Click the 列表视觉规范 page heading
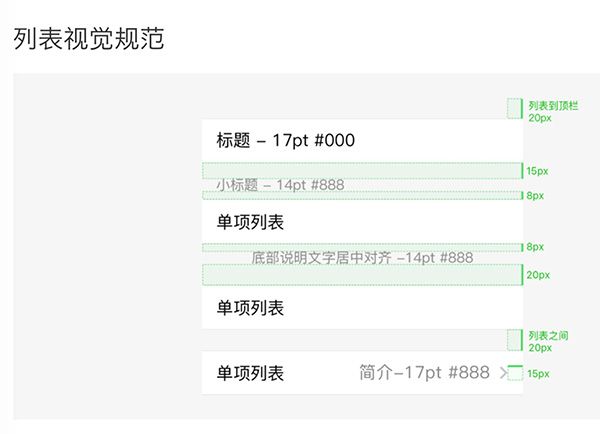600x434 pixels. pyautogui.click(x=89, y=39)
